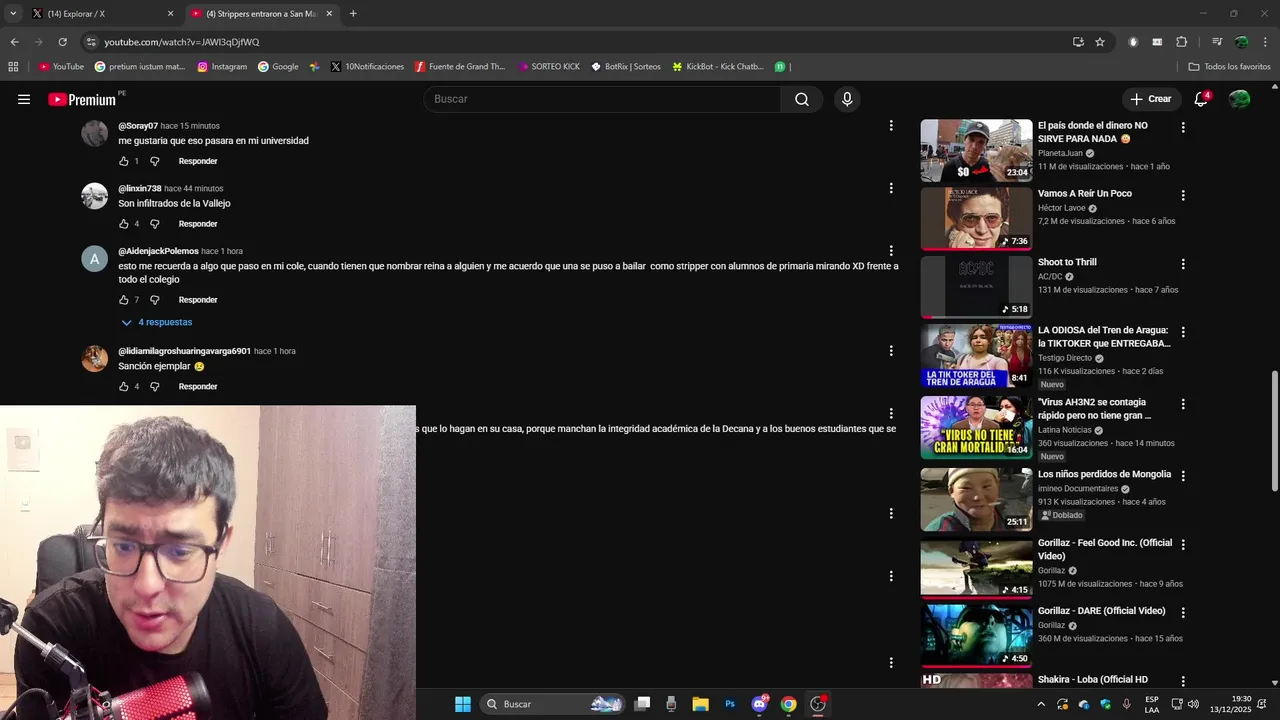
Task: Click the YouTube Buscar search field
Action: click(604, 99)
